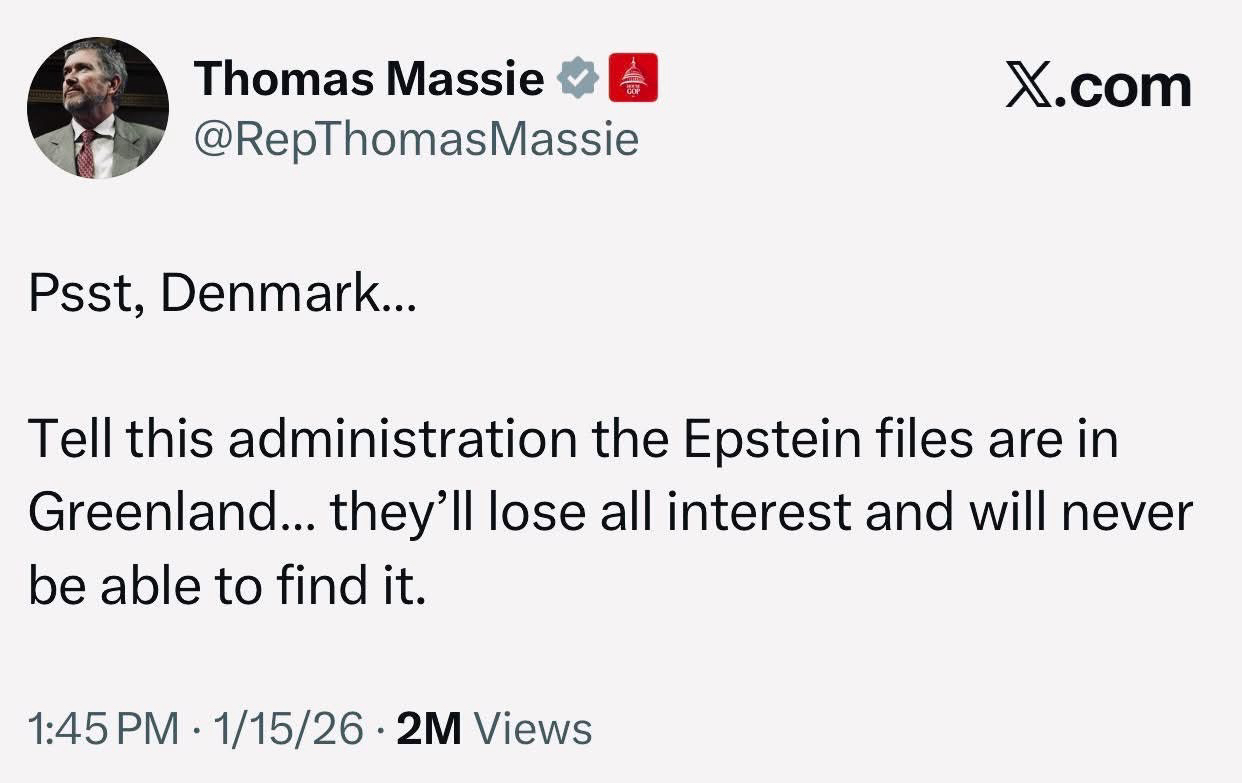The image size is (1242, 783).
Task: Click the bold "2M" view count
Action: pos(428,730)
